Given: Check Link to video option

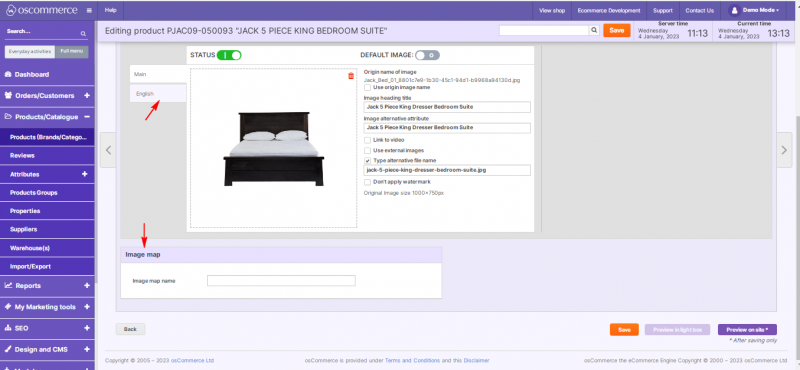Looking at the screenshot, I should pyautogui.click(x=367, y=140).
